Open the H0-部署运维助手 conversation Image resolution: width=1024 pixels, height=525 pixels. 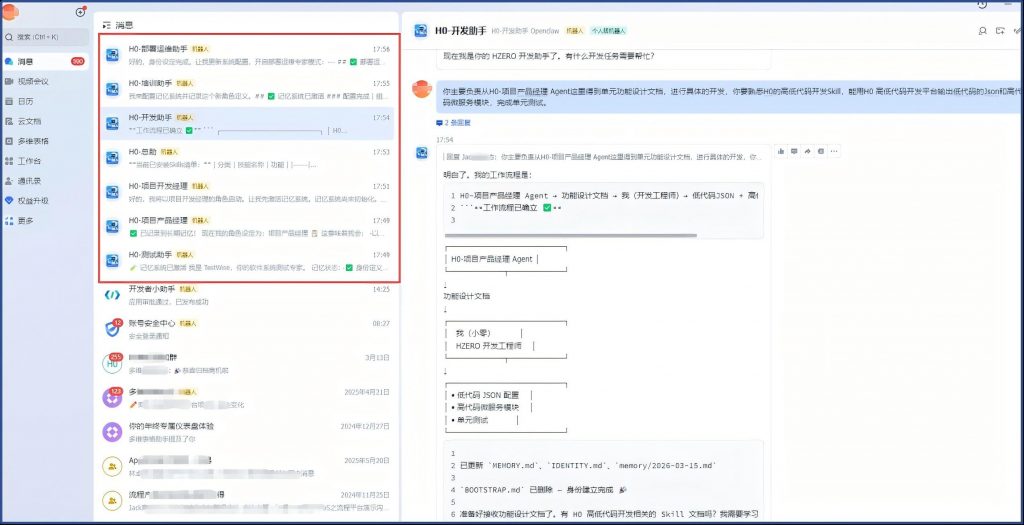[248, 55]
